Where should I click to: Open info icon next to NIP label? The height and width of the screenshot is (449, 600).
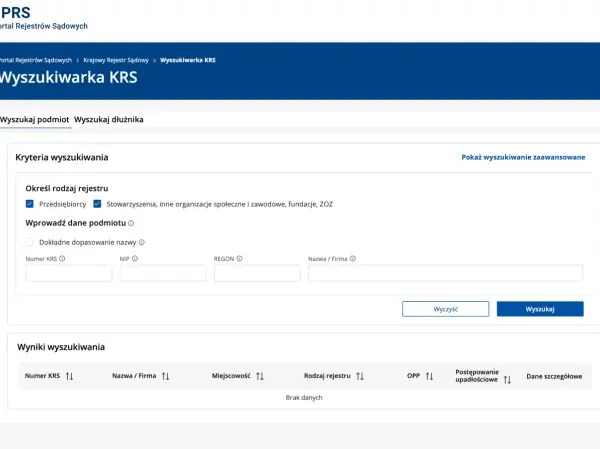click(x=135, y=259)
